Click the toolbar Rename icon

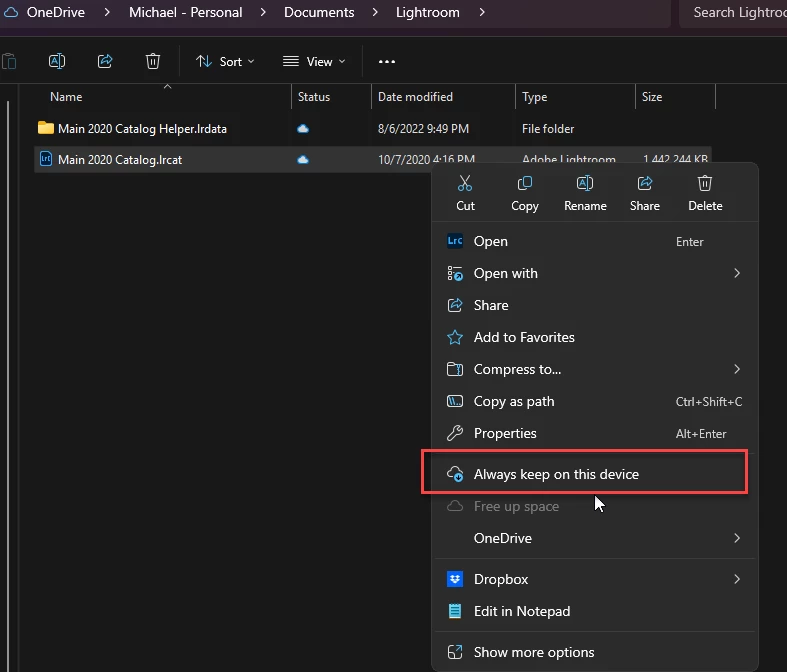point(57,61)
